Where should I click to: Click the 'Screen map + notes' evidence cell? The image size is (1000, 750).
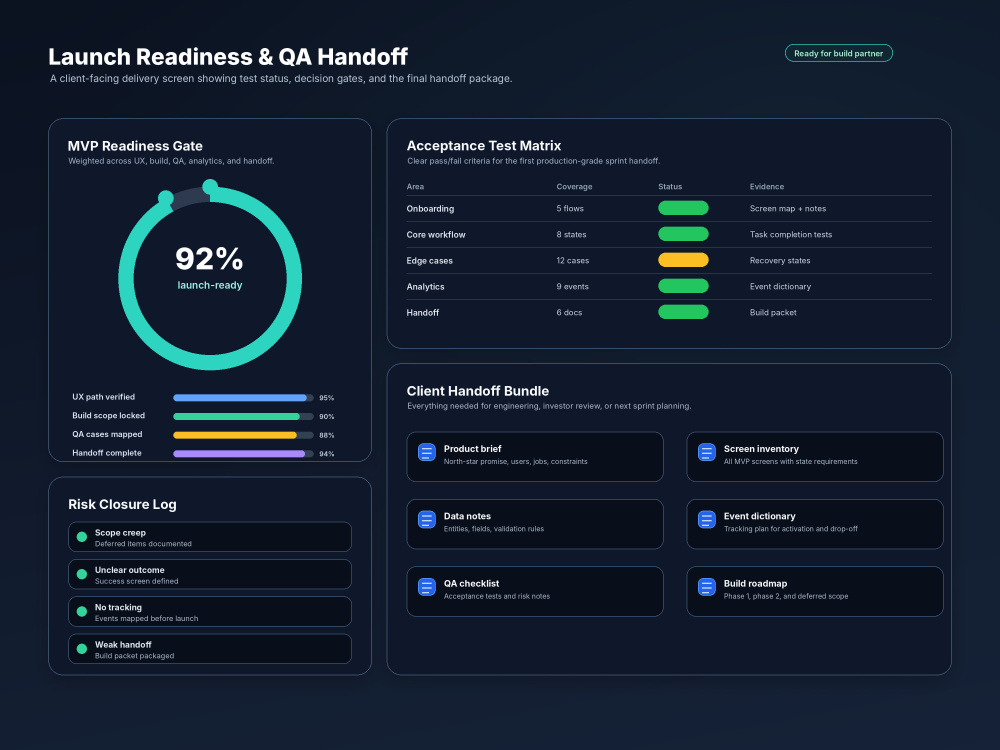tap(788, 209)
